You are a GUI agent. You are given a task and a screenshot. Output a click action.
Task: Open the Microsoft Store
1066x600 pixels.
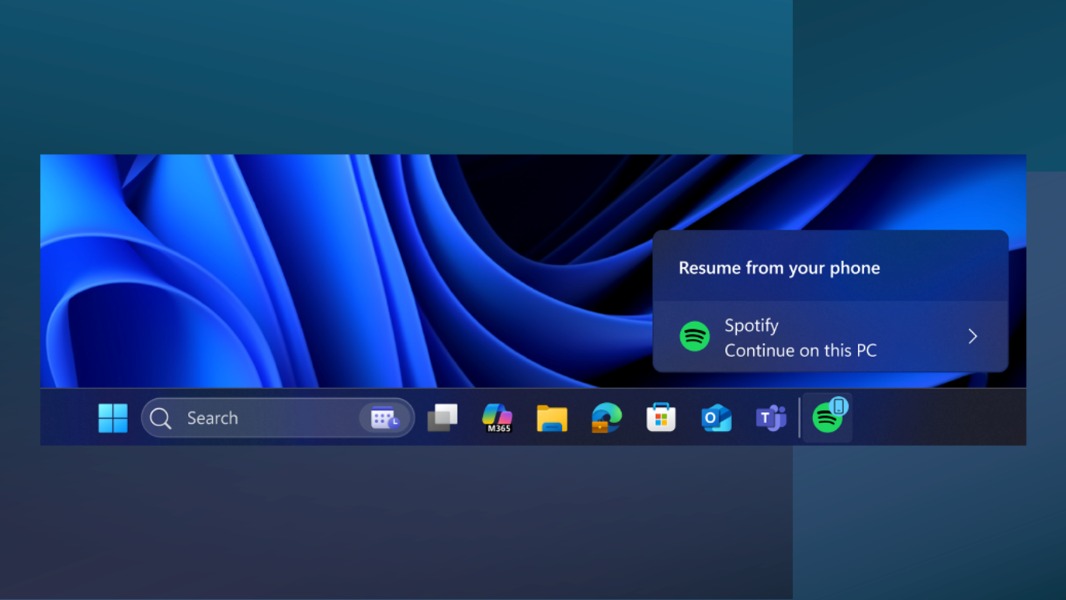(x=660, y=417)
